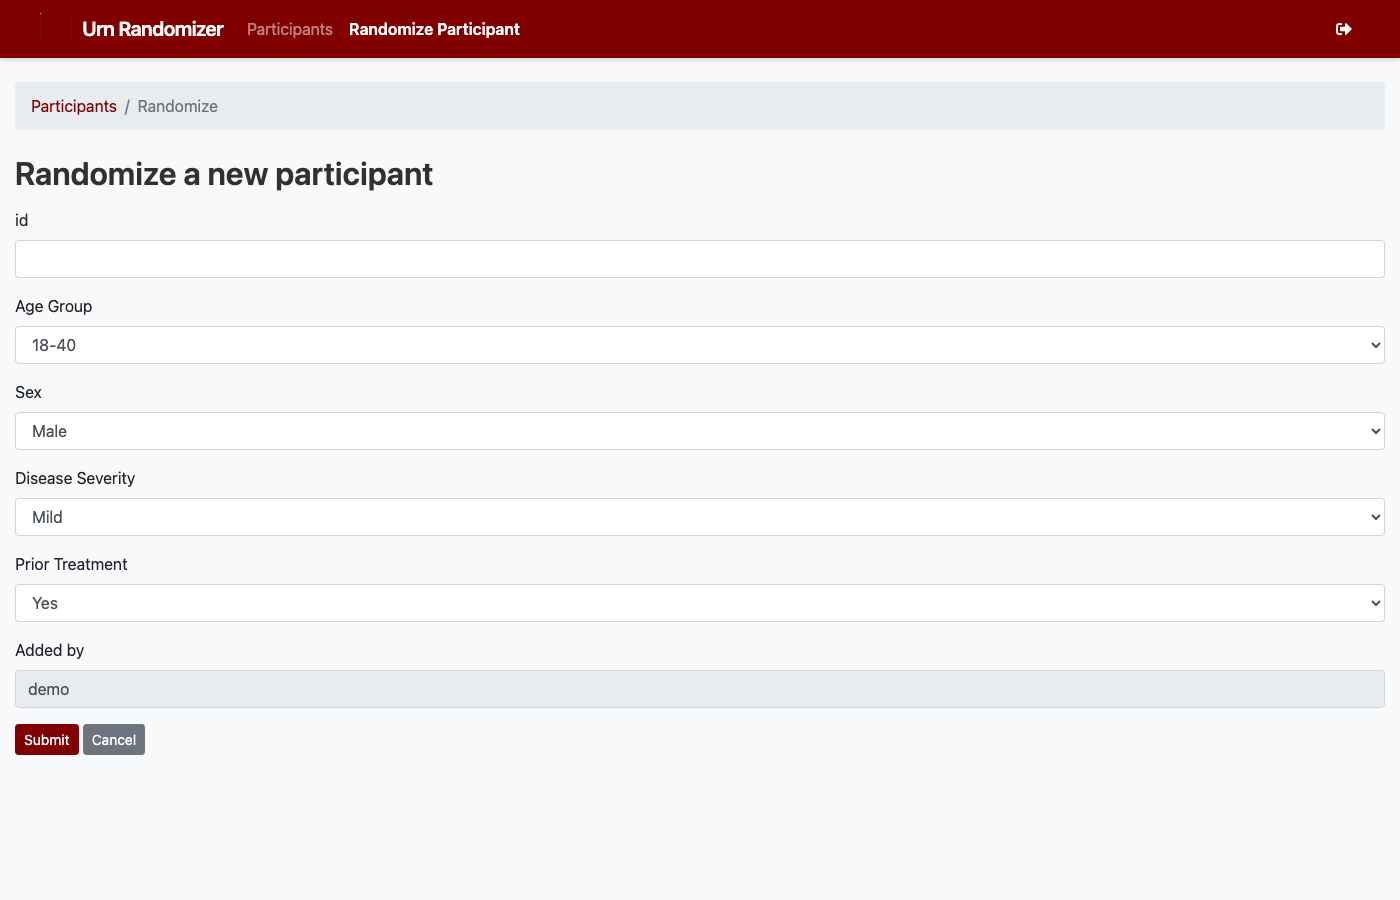The image size is (1400, 900).
Task: Expand the Sex dropdown
Action: click(x=700, y=431)
